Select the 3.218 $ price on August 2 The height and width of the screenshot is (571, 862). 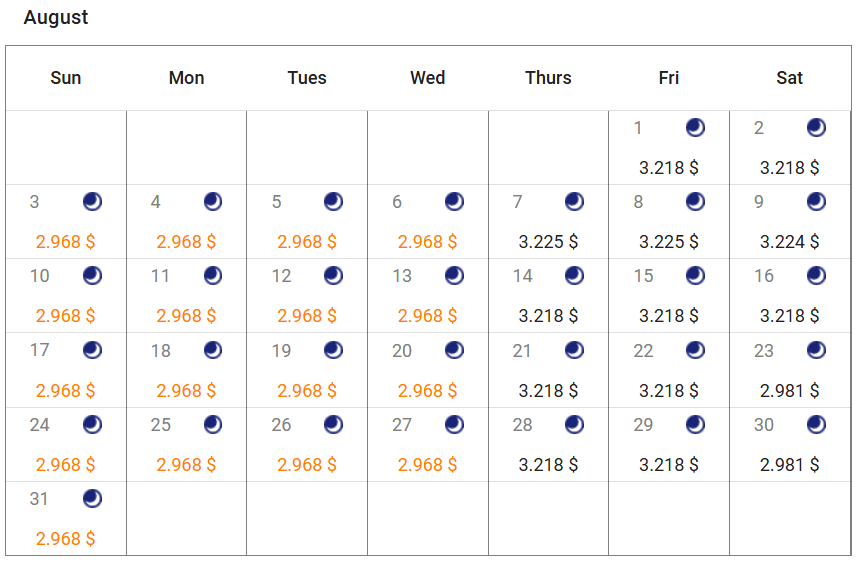(789, 168)
